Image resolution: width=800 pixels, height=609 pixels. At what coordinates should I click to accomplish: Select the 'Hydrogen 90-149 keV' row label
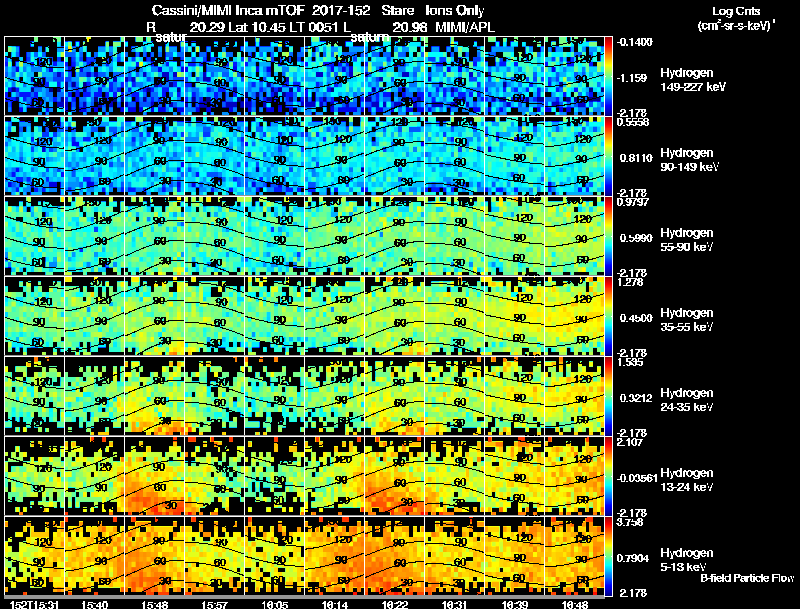(x=689, y=160)
